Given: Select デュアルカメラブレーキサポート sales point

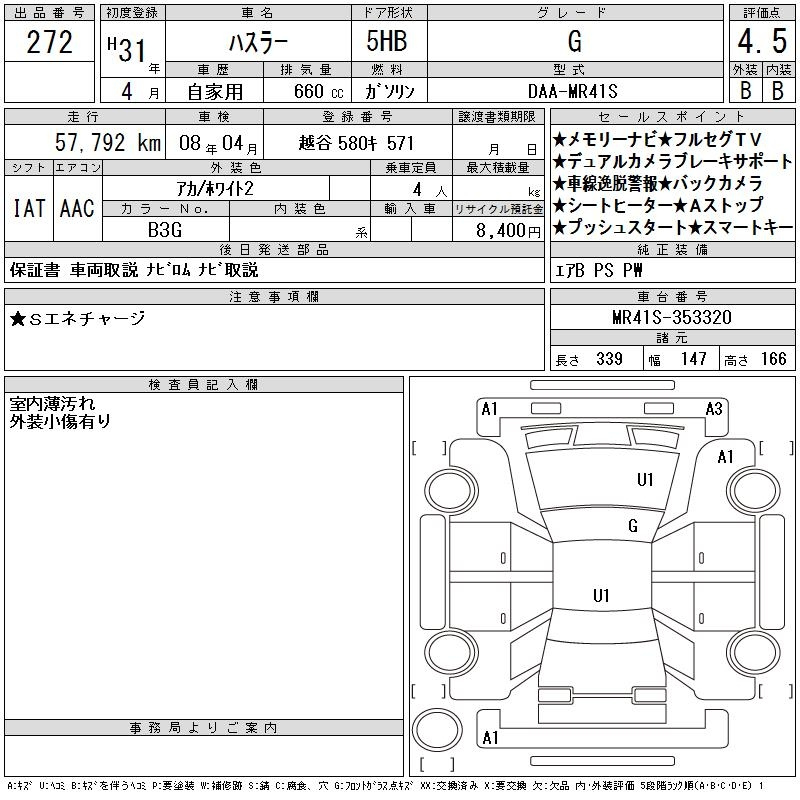Looking at the screenshot, I should click(672, 162).
